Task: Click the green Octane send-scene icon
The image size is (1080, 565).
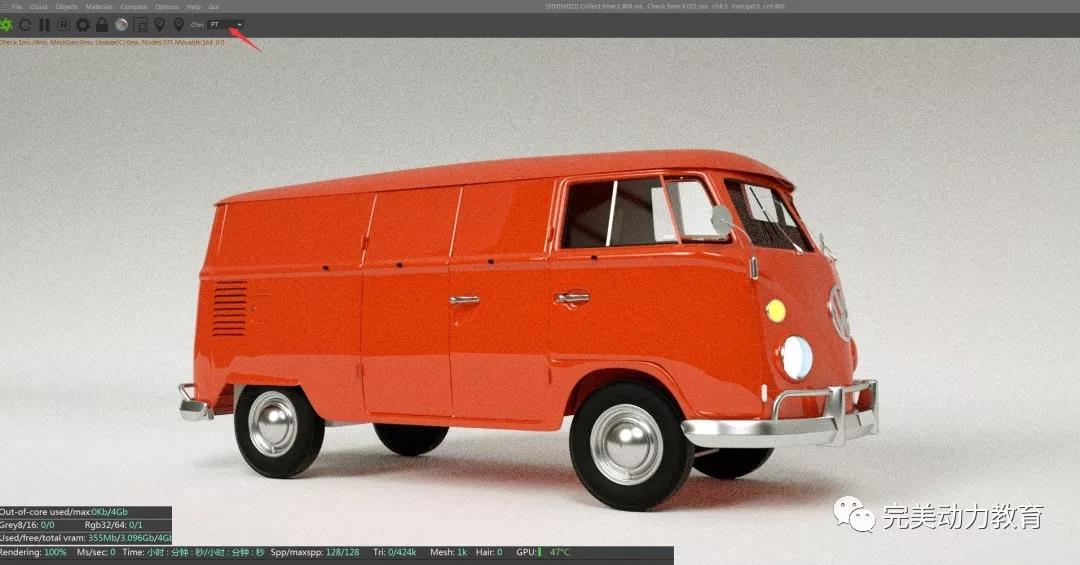Action: (x=6, y=25)
